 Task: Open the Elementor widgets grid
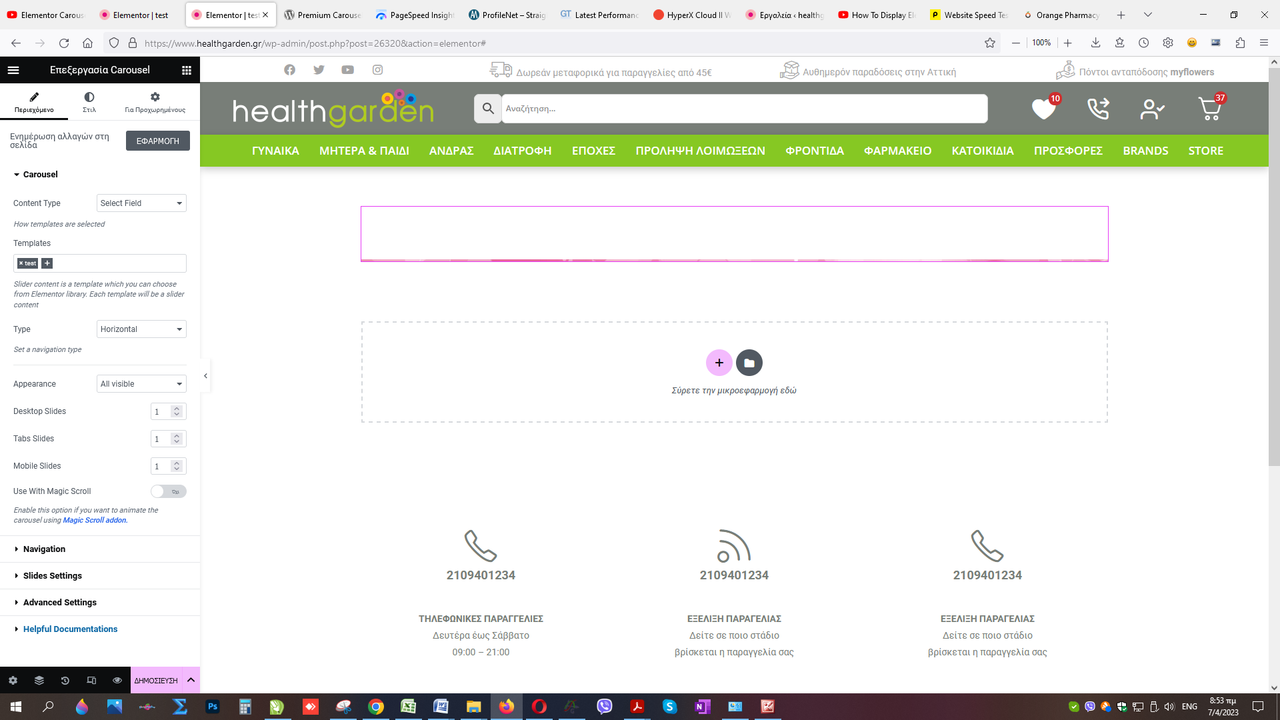coord(186,70)
